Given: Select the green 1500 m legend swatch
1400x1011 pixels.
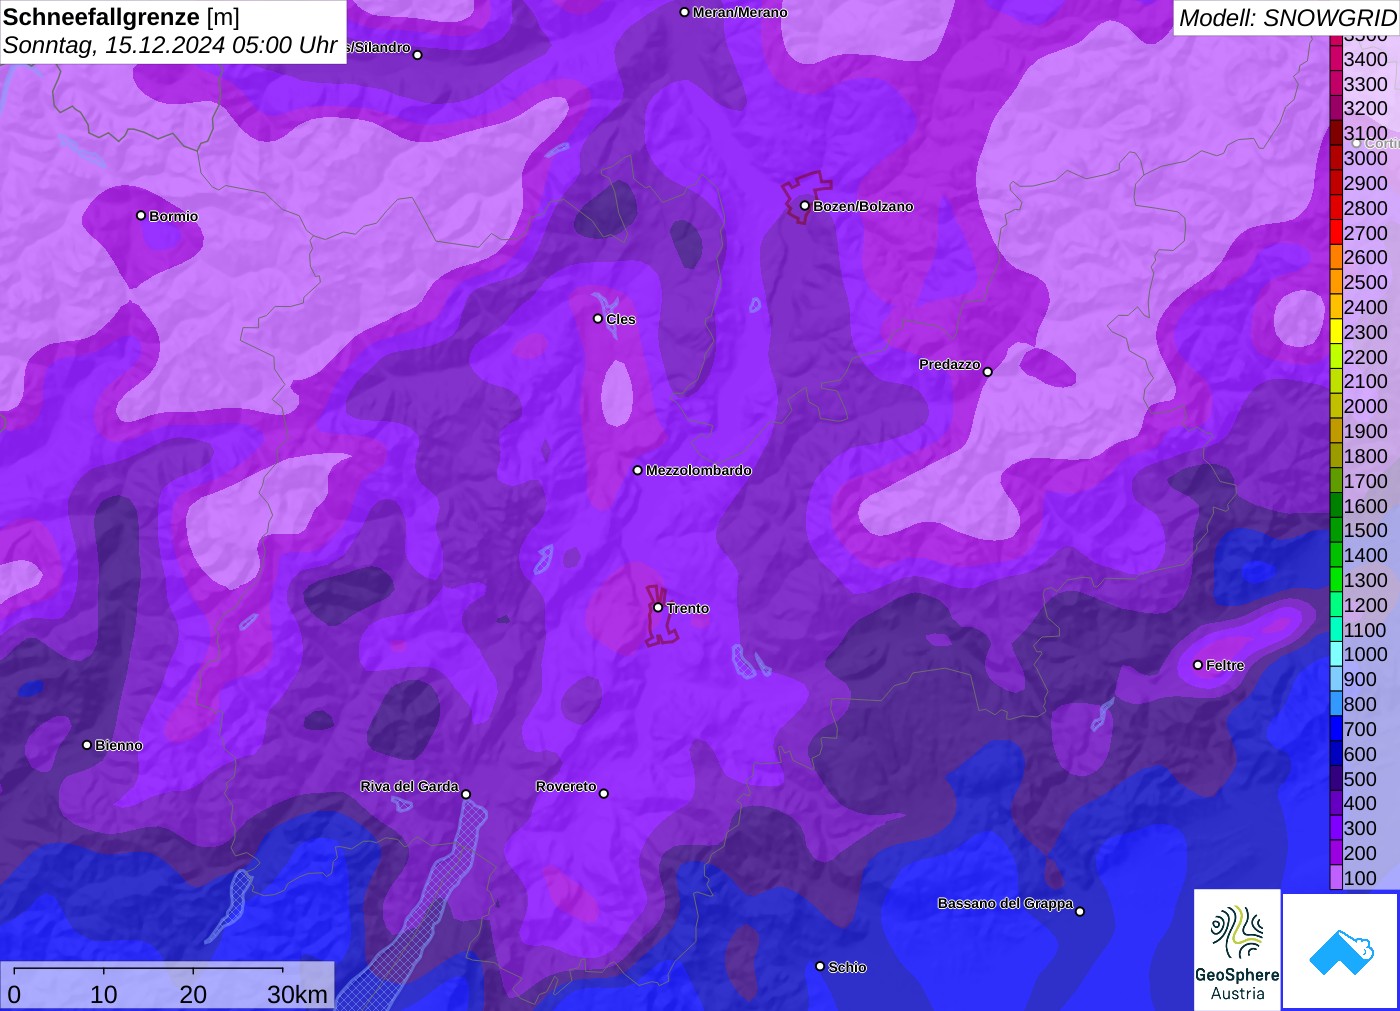Looking at the screenshot, I should pos(1336,530).
